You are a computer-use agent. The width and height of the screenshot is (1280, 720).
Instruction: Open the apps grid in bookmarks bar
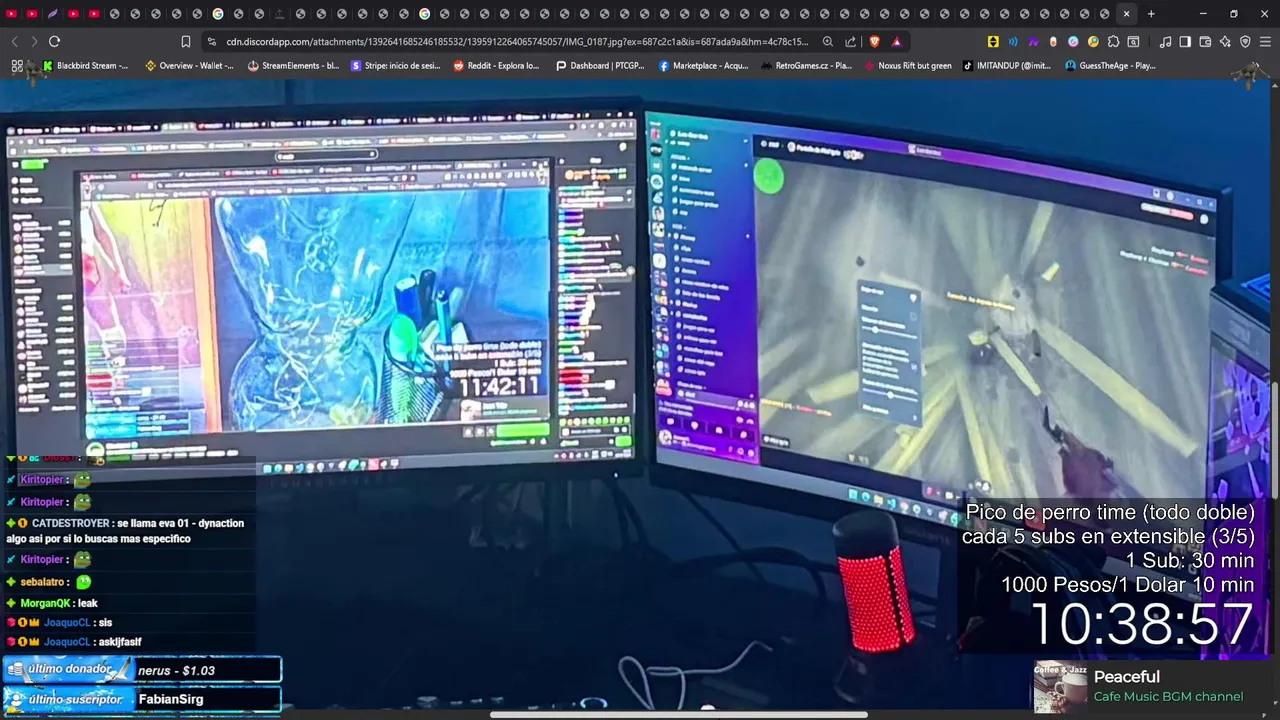(x=17, y=66)
